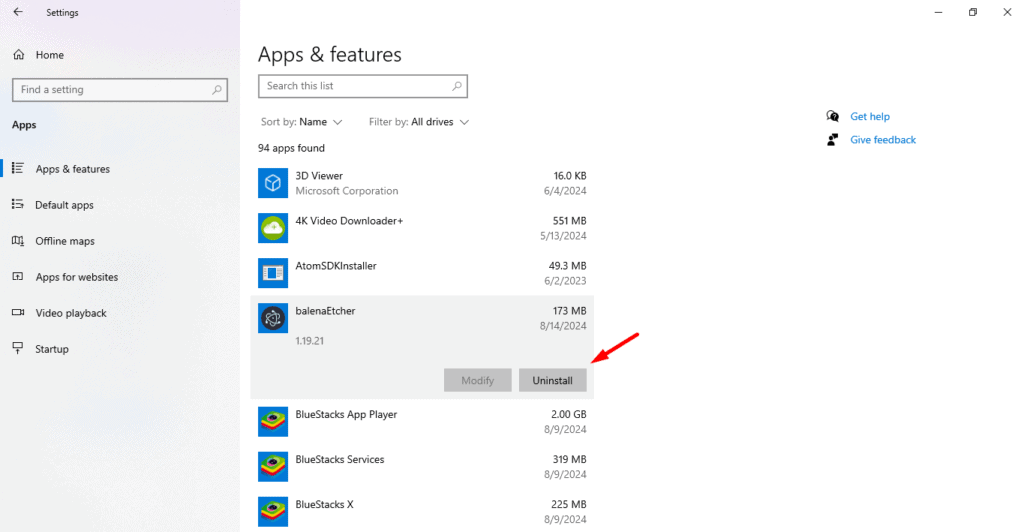Select BlueStacks Services name text
The height and width of the screenshot is (532, 1024).
[340, 460]
